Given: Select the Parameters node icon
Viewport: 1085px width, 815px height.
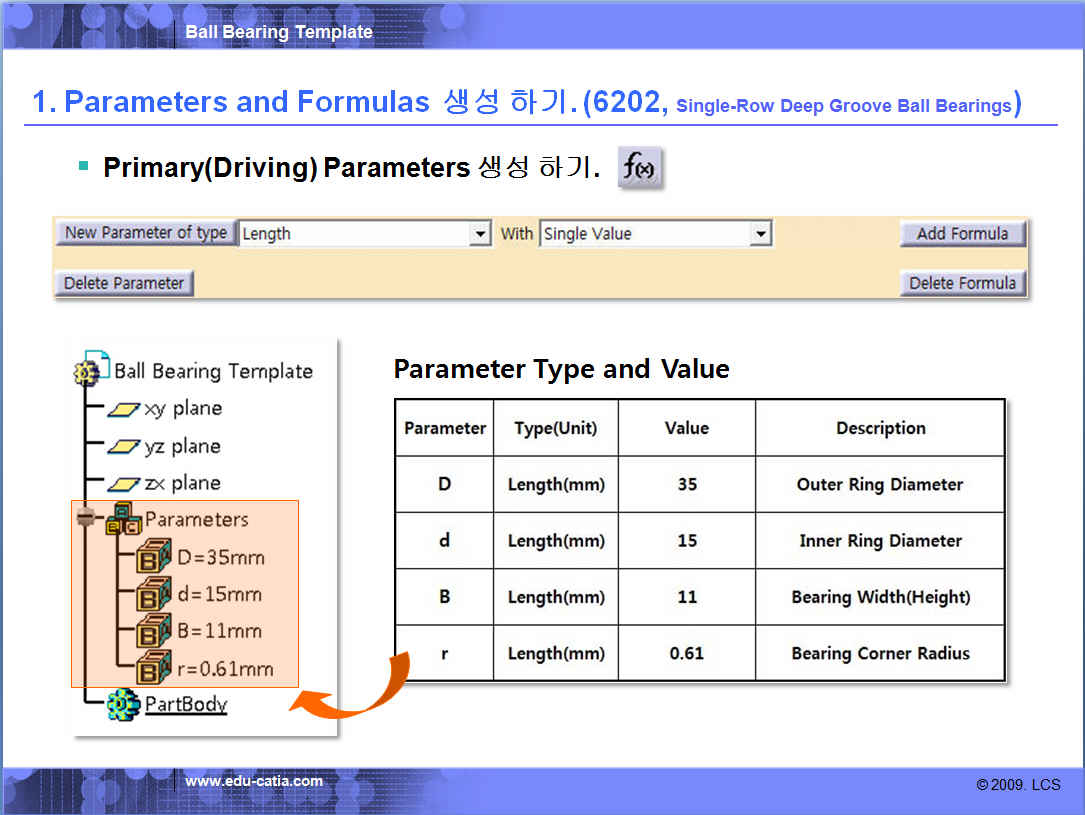Looking at the screenshot, I should 123,520.
